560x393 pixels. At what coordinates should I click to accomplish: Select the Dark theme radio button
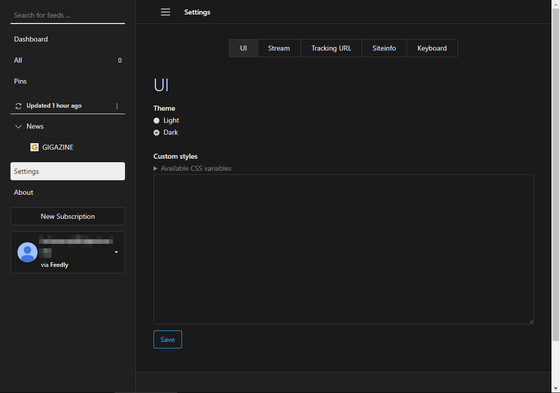[156, 133]
